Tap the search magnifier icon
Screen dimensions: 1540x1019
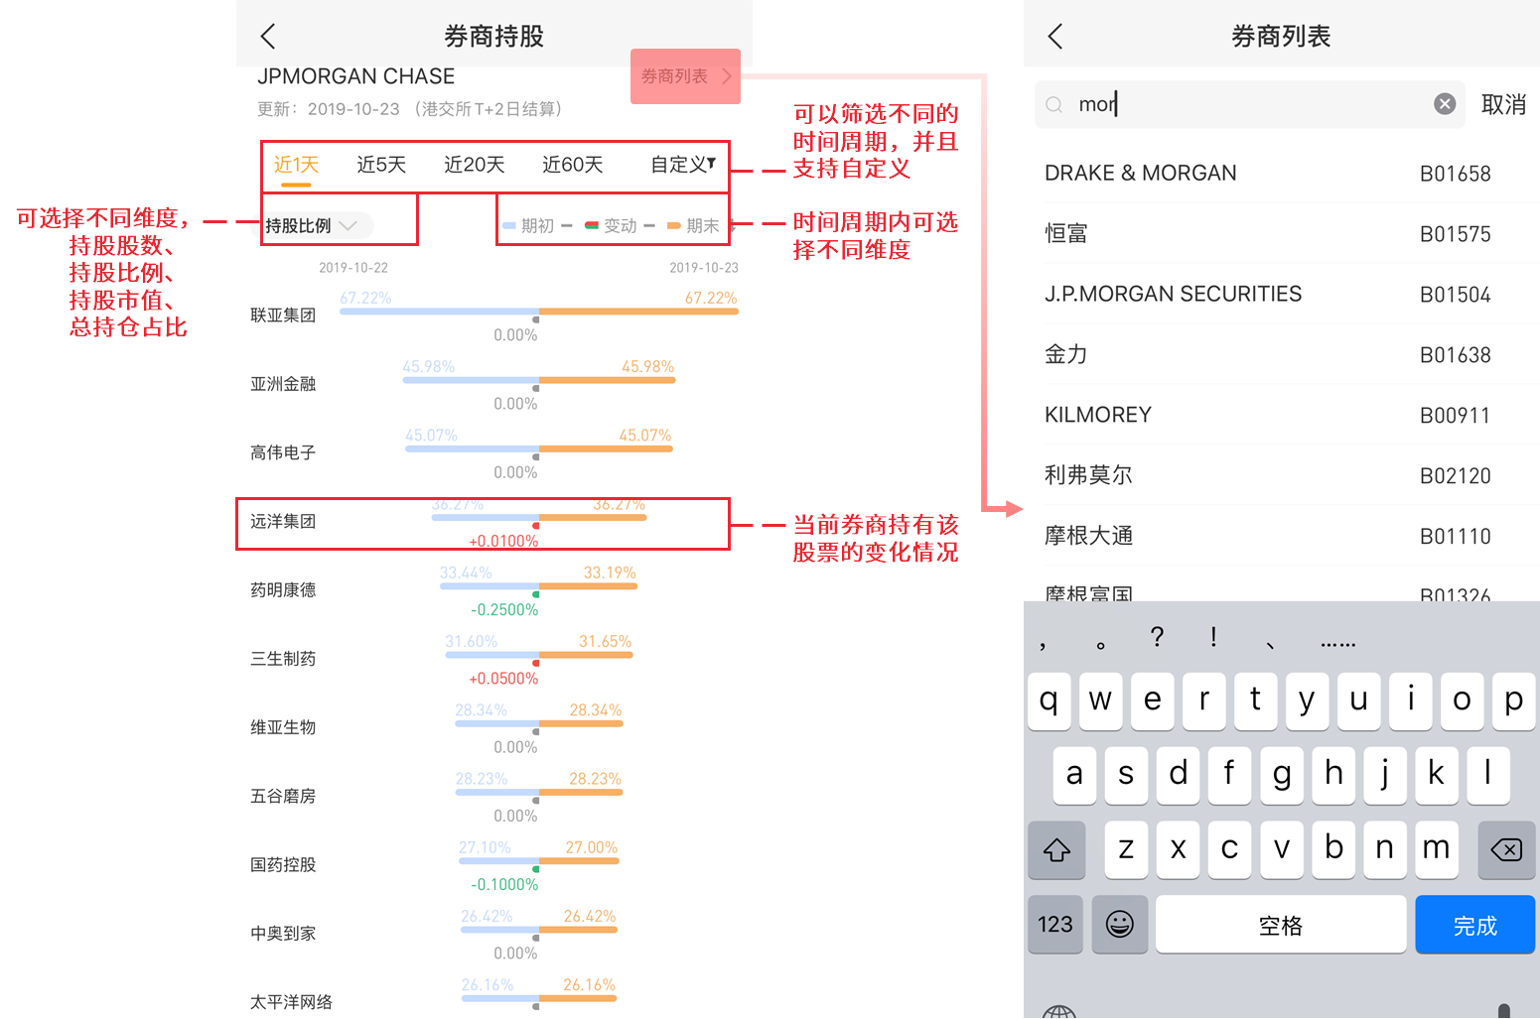click(1054, 104)
